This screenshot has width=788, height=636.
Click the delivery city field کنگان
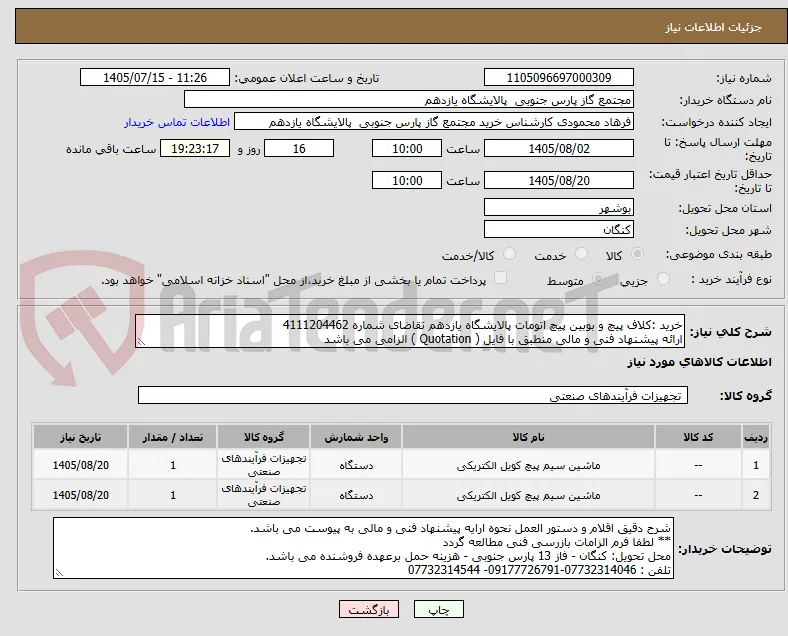click(x=559, y=229)
